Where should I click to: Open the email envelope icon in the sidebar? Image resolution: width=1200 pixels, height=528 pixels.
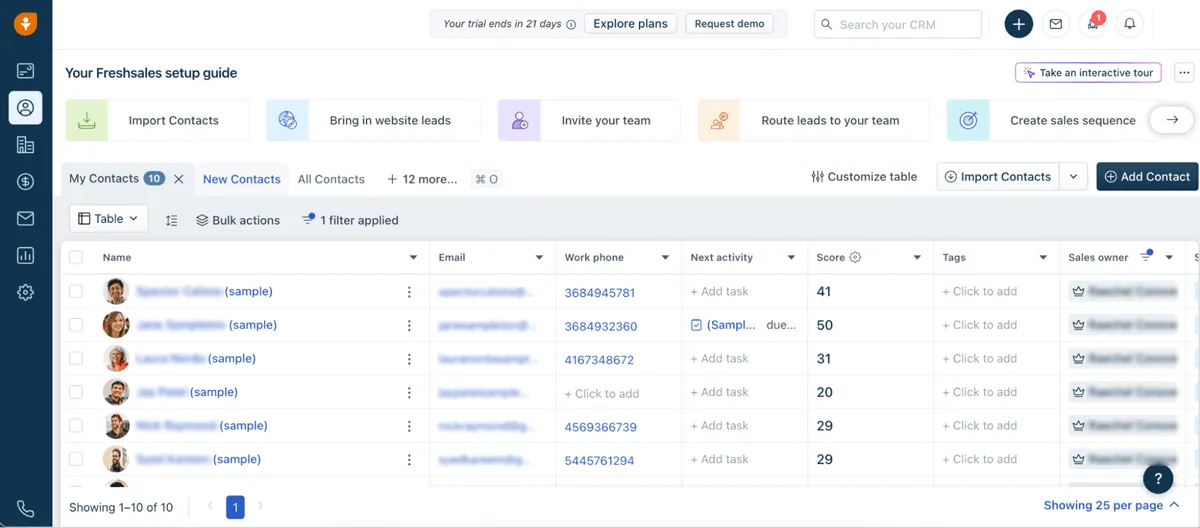coord(26,219)
